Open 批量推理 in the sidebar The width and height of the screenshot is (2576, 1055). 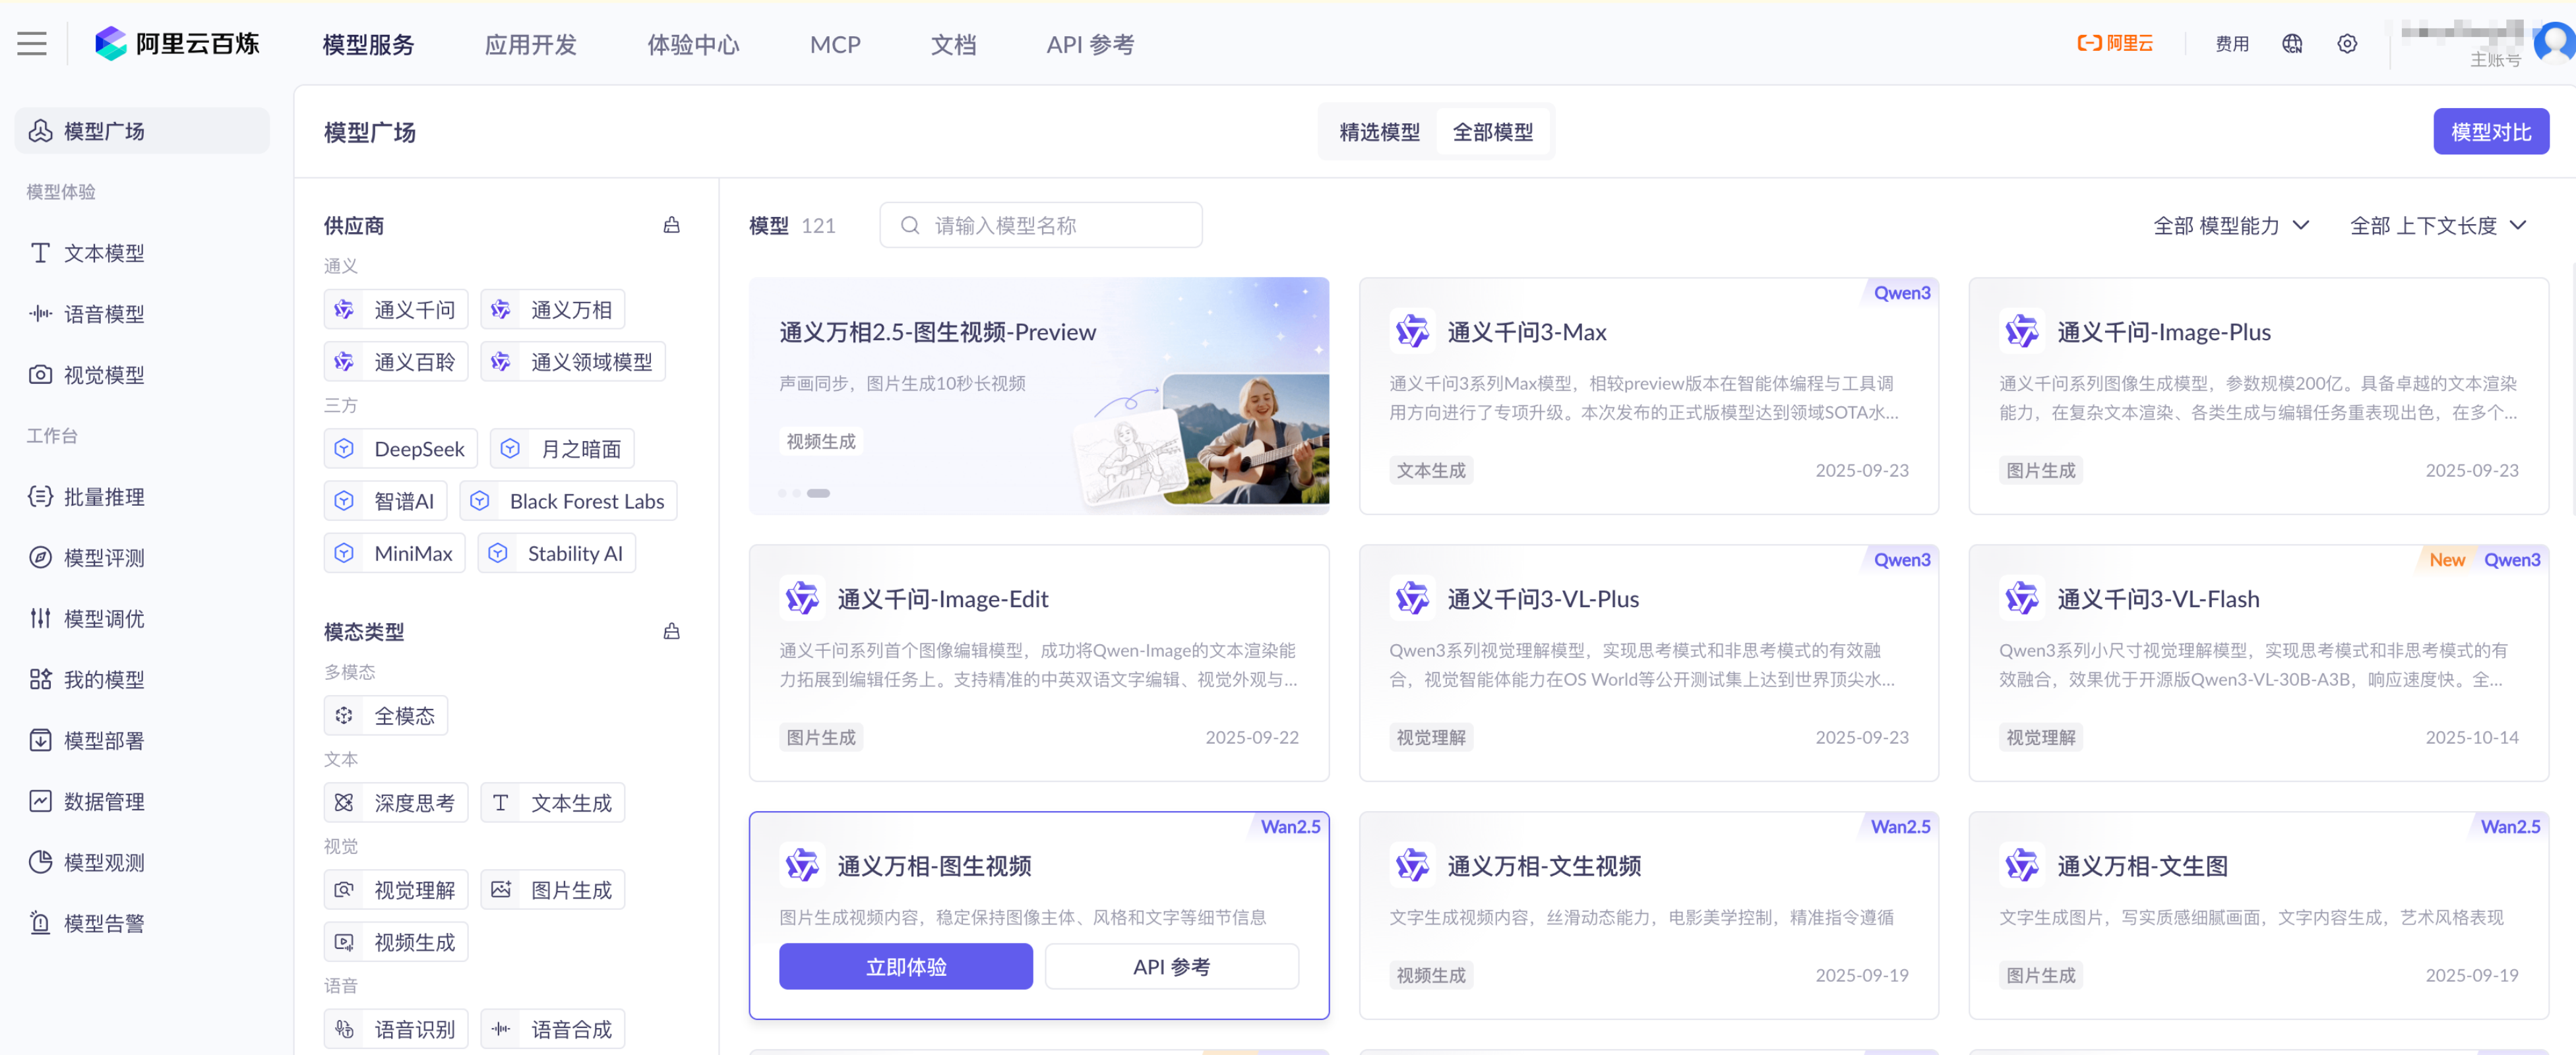click(x=103, y=496)
